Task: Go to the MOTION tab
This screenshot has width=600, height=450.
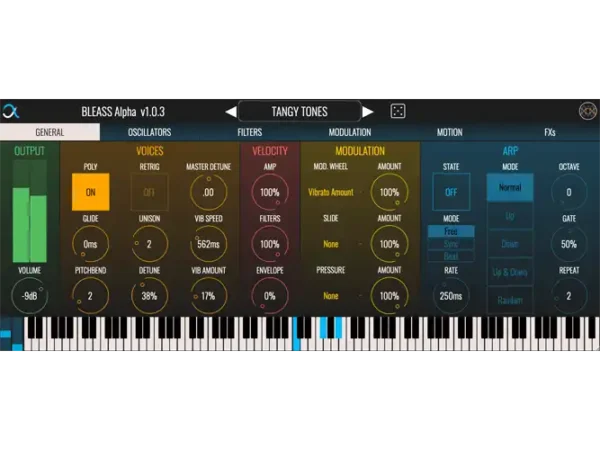Action: pos(450,132)
